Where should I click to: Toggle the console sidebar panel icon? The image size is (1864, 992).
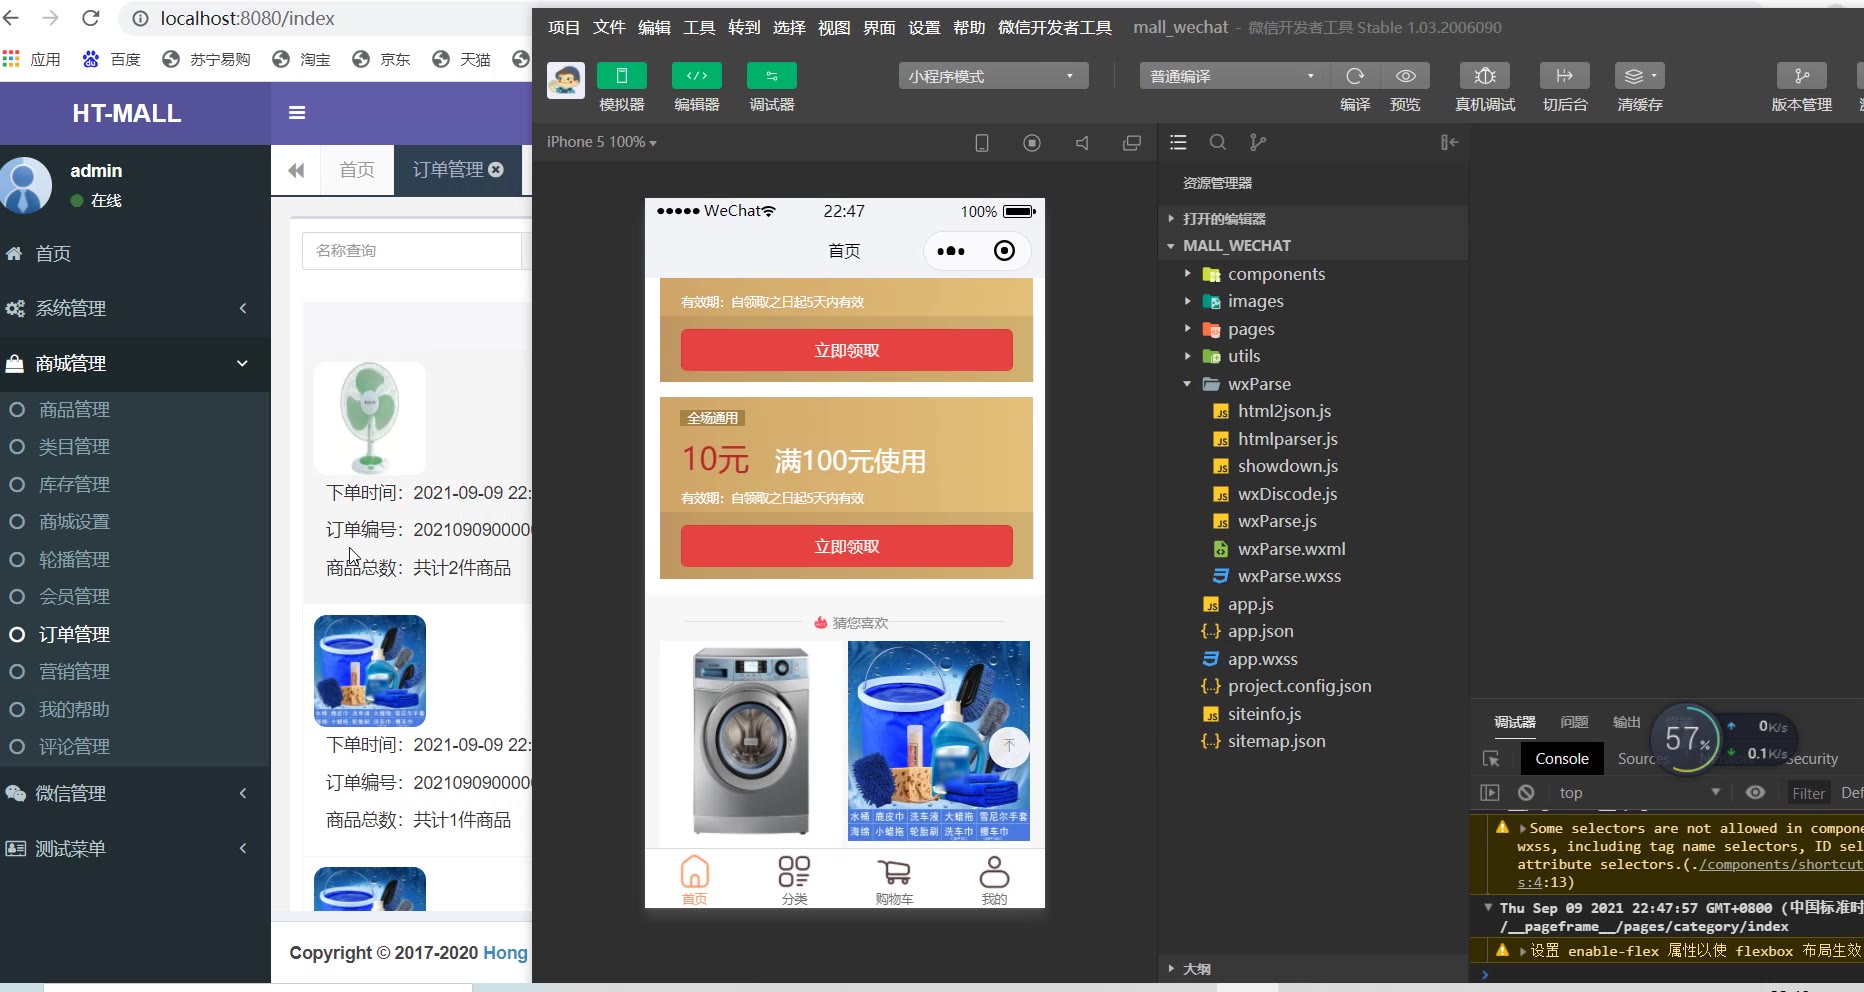point(1490,793)
